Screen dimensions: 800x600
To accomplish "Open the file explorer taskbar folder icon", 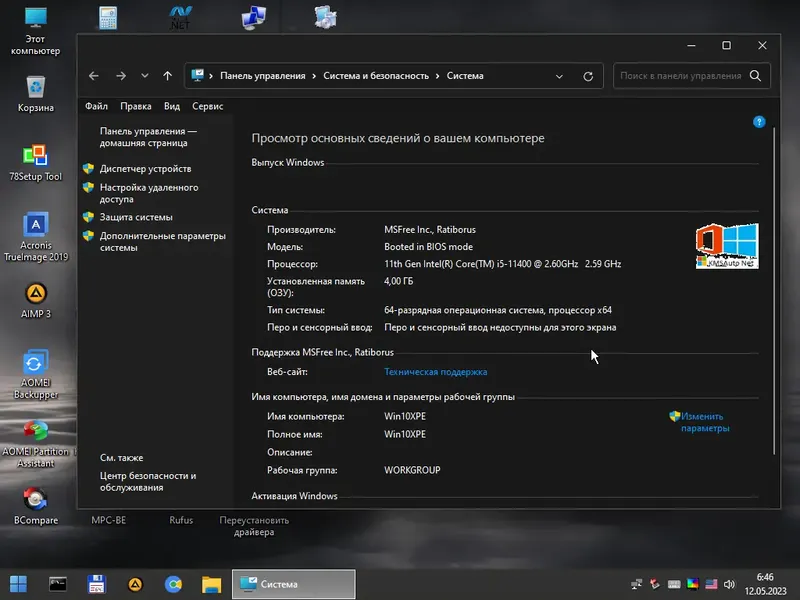I will (211, 584).
